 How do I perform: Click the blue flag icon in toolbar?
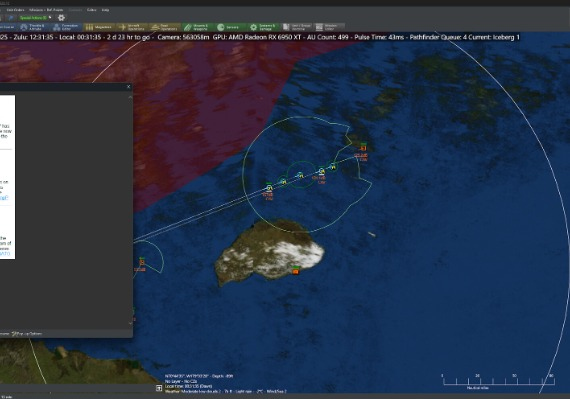[11, 17]
